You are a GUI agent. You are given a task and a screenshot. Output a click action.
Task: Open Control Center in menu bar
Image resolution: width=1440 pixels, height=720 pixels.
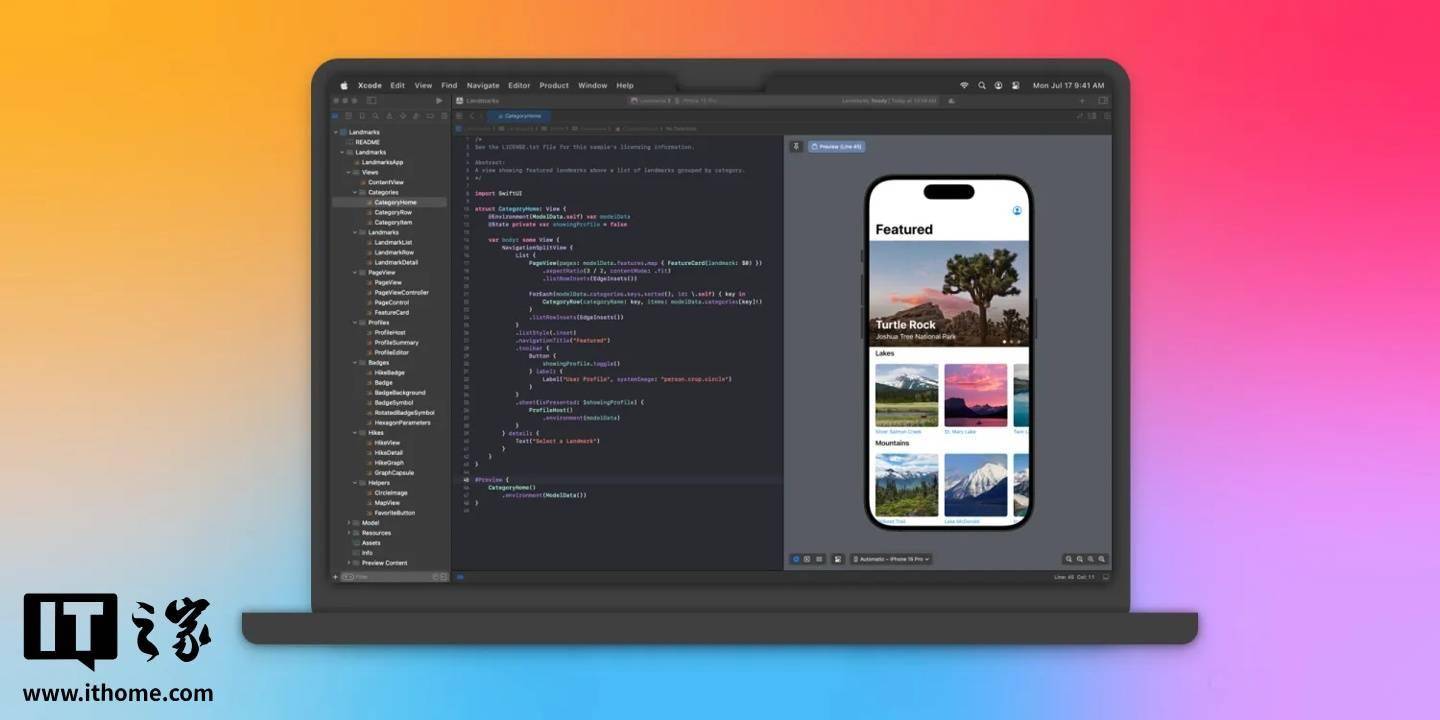1015,85
